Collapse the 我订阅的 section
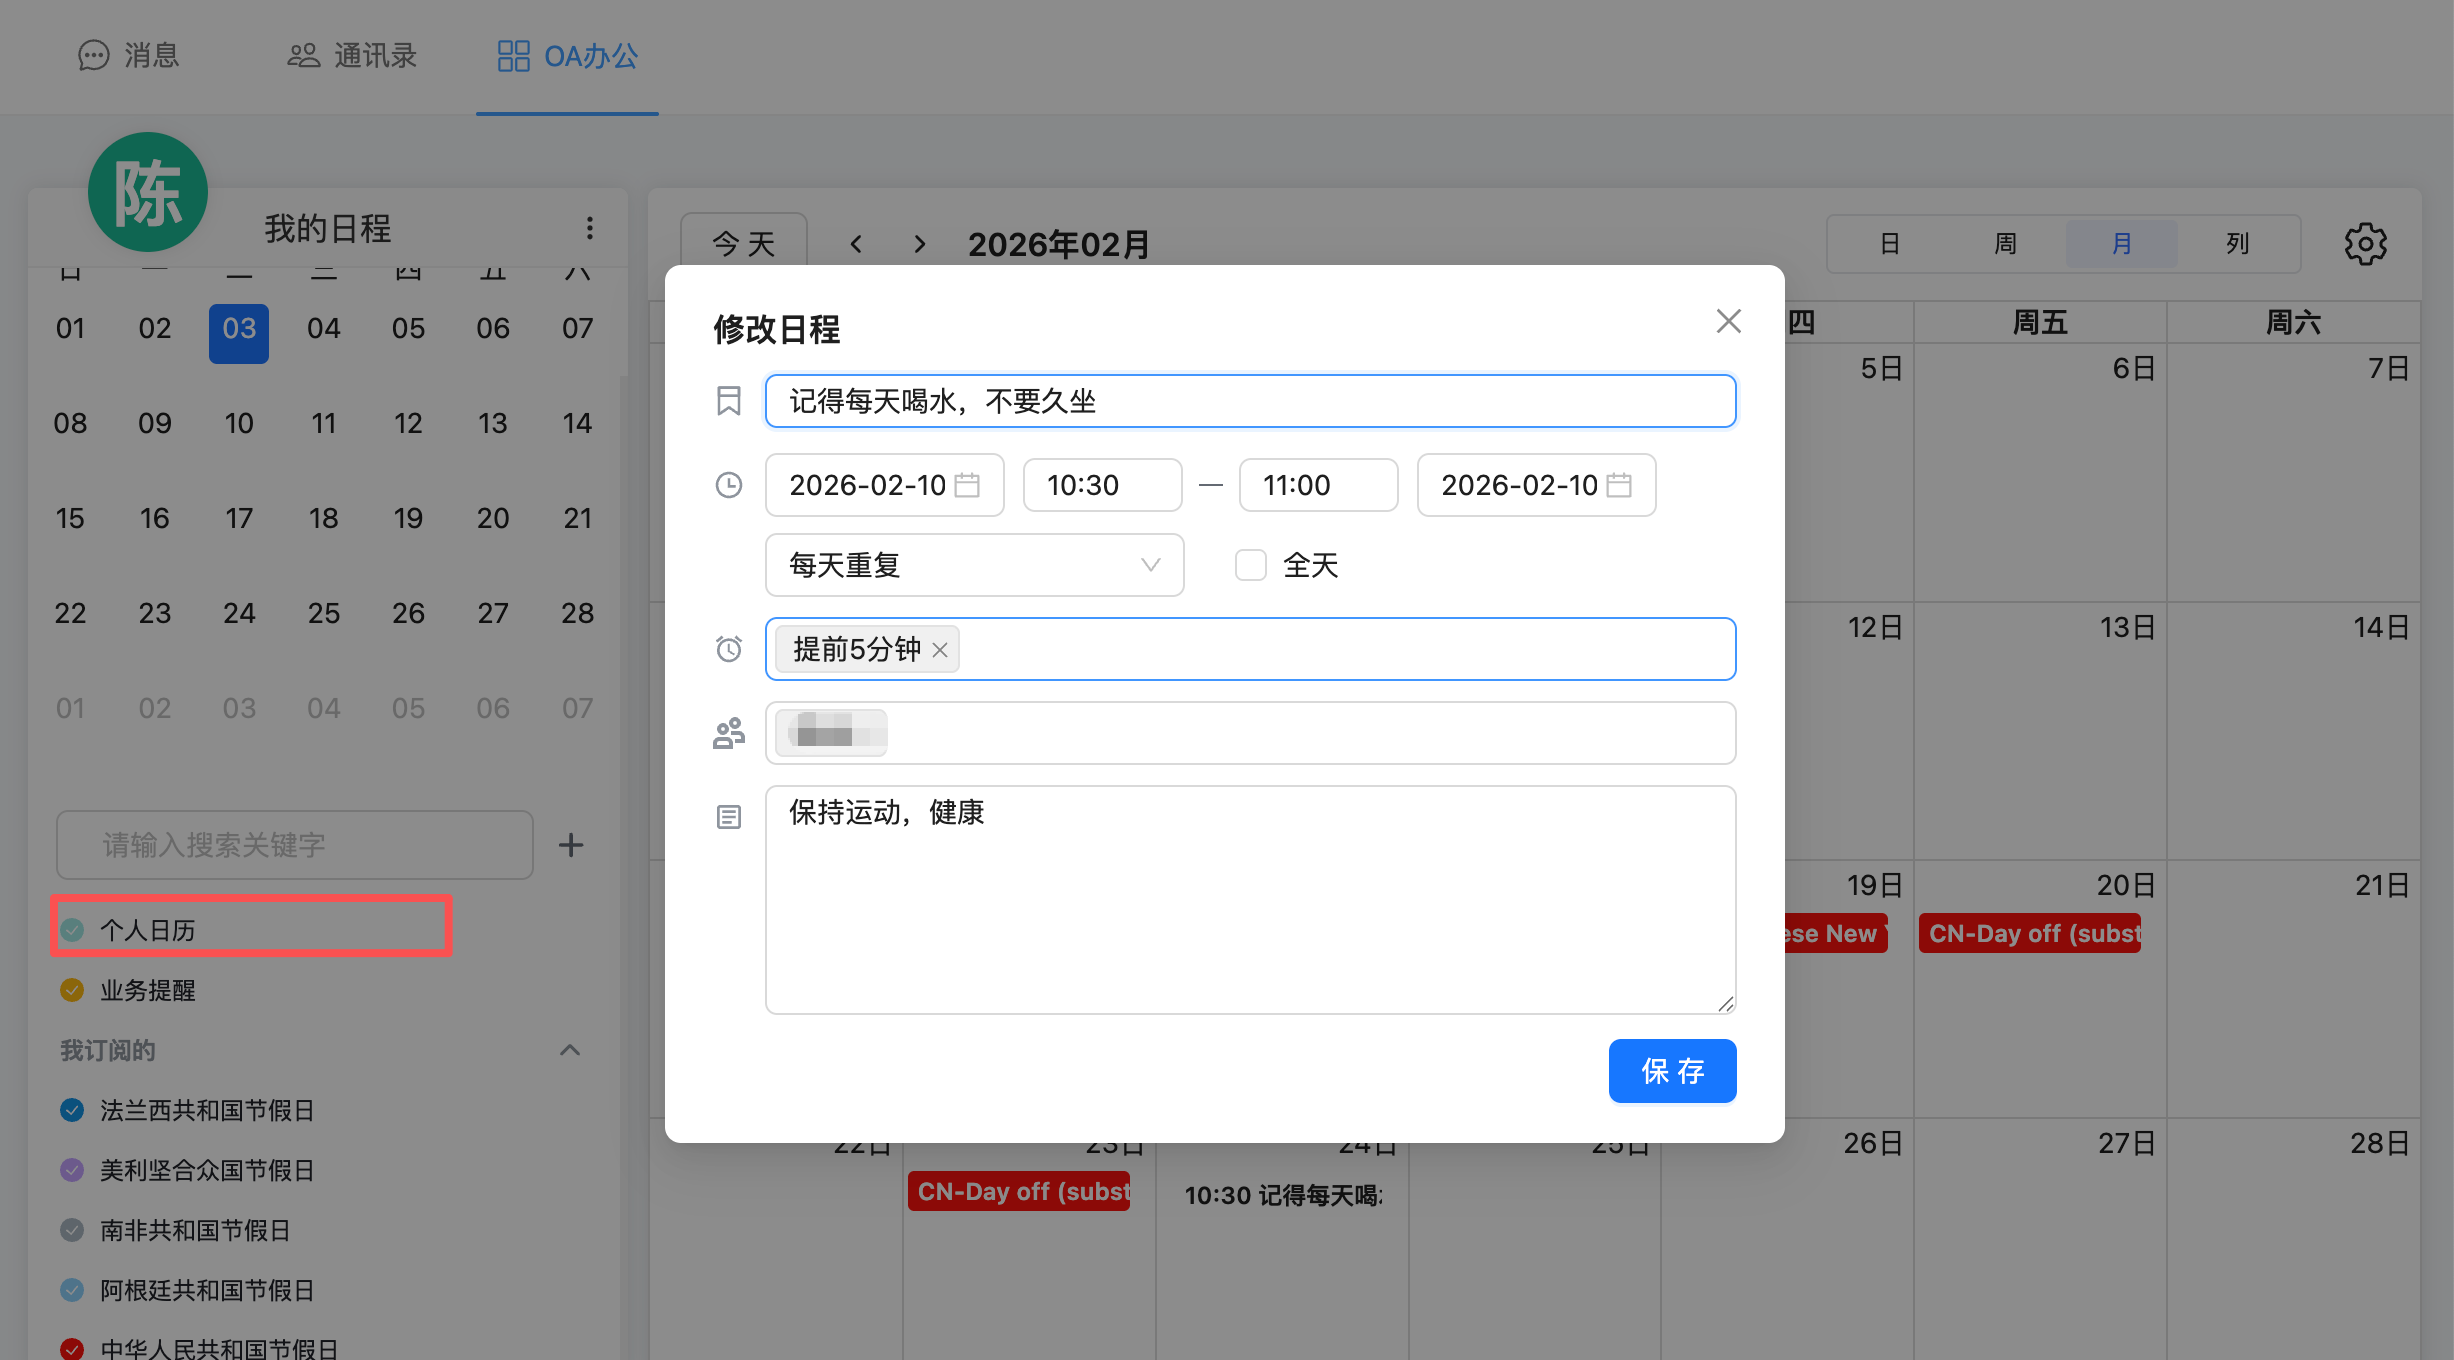This screenshot has height=1360, width=2454. [570, 1050]
